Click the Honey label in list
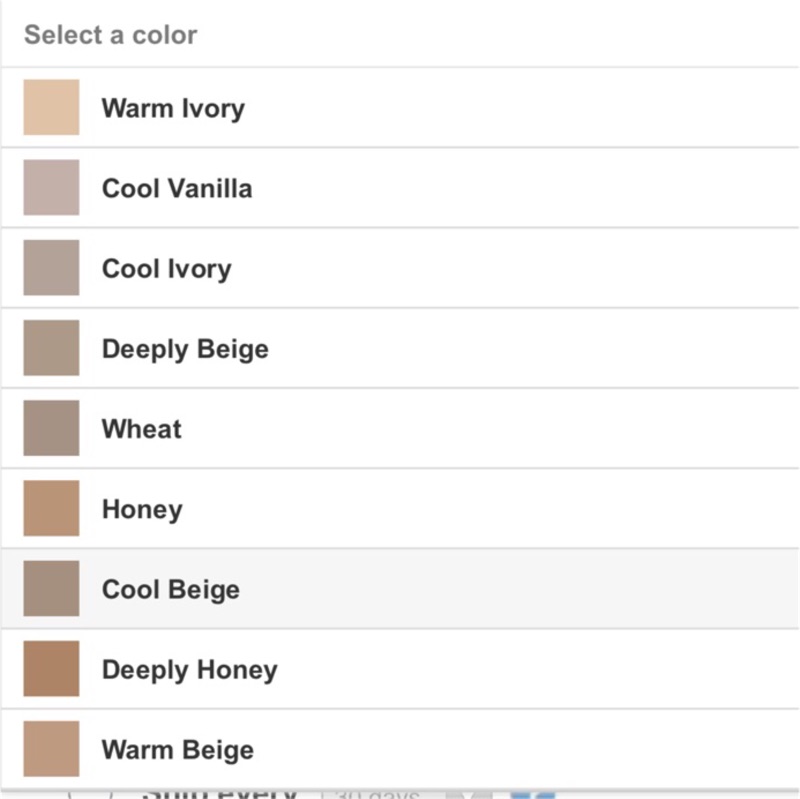Viewport: 800px width, 799px height. [x=142, y=509]
